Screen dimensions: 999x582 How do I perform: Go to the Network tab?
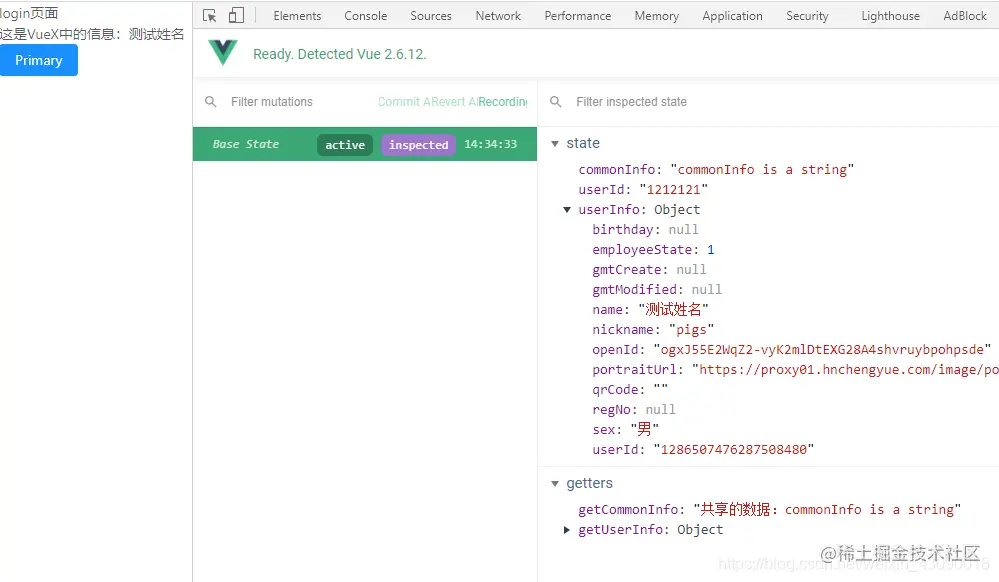point(498,16)
